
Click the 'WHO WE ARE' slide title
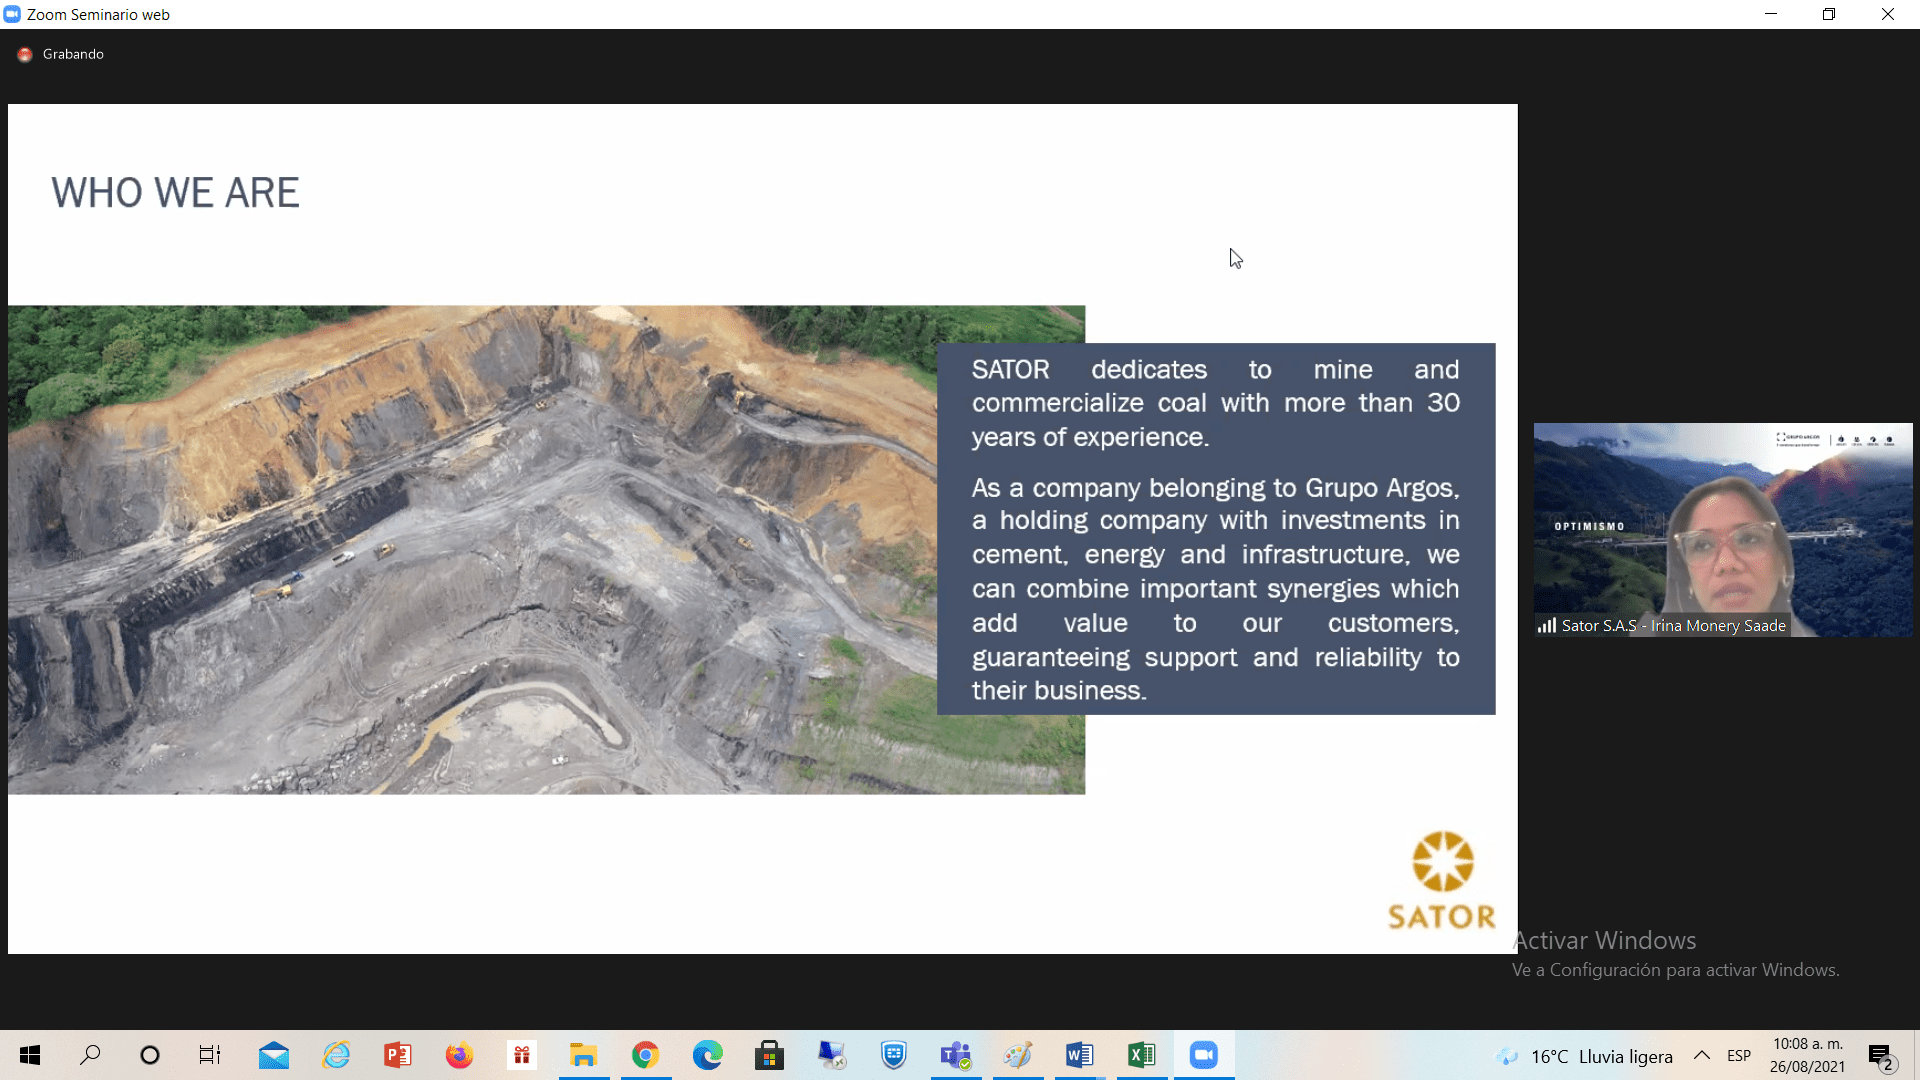[x=175, y=193]
